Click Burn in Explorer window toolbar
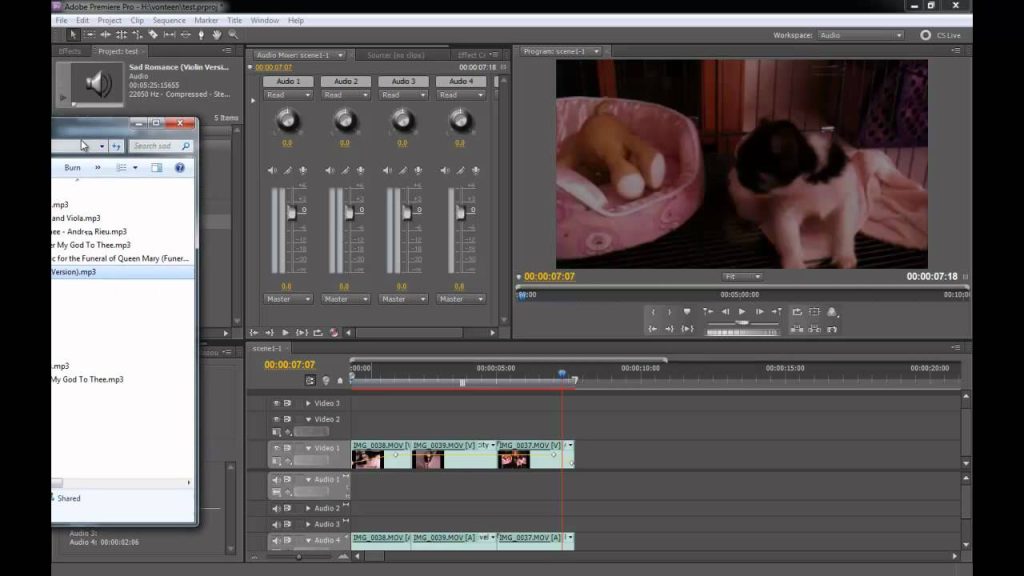This screenshot has height=576, width=1024. (x=72, y=168)
